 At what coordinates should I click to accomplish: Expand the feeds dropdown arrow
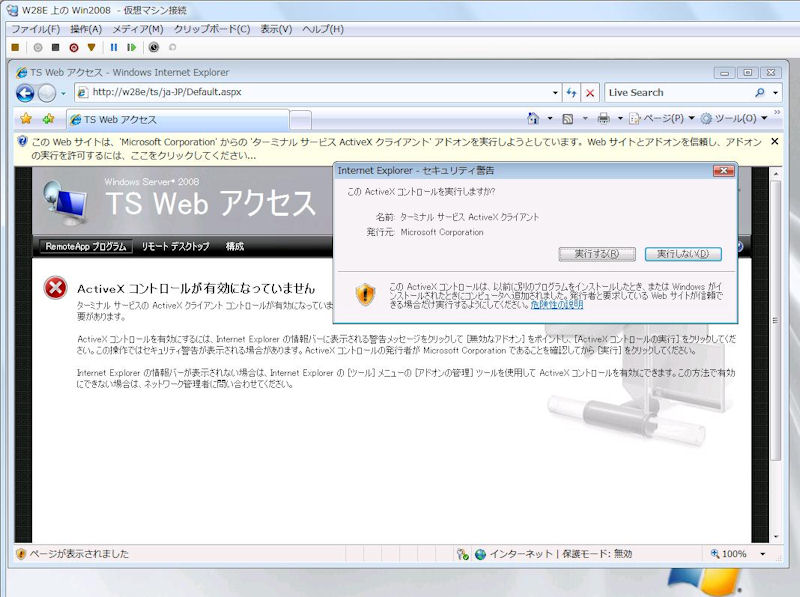click(585, 118)
